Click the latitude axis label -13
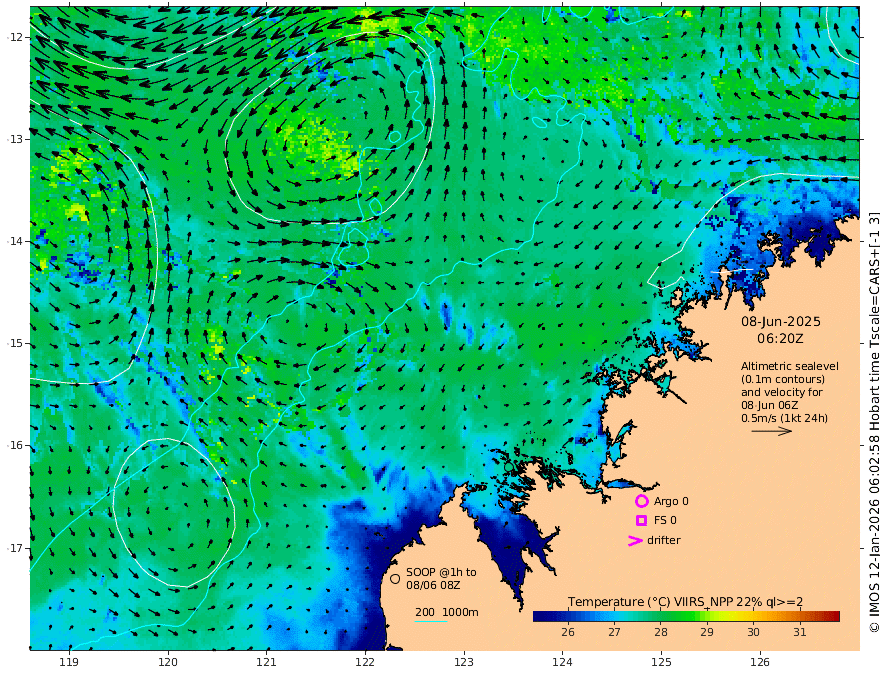 pos(15,139)
